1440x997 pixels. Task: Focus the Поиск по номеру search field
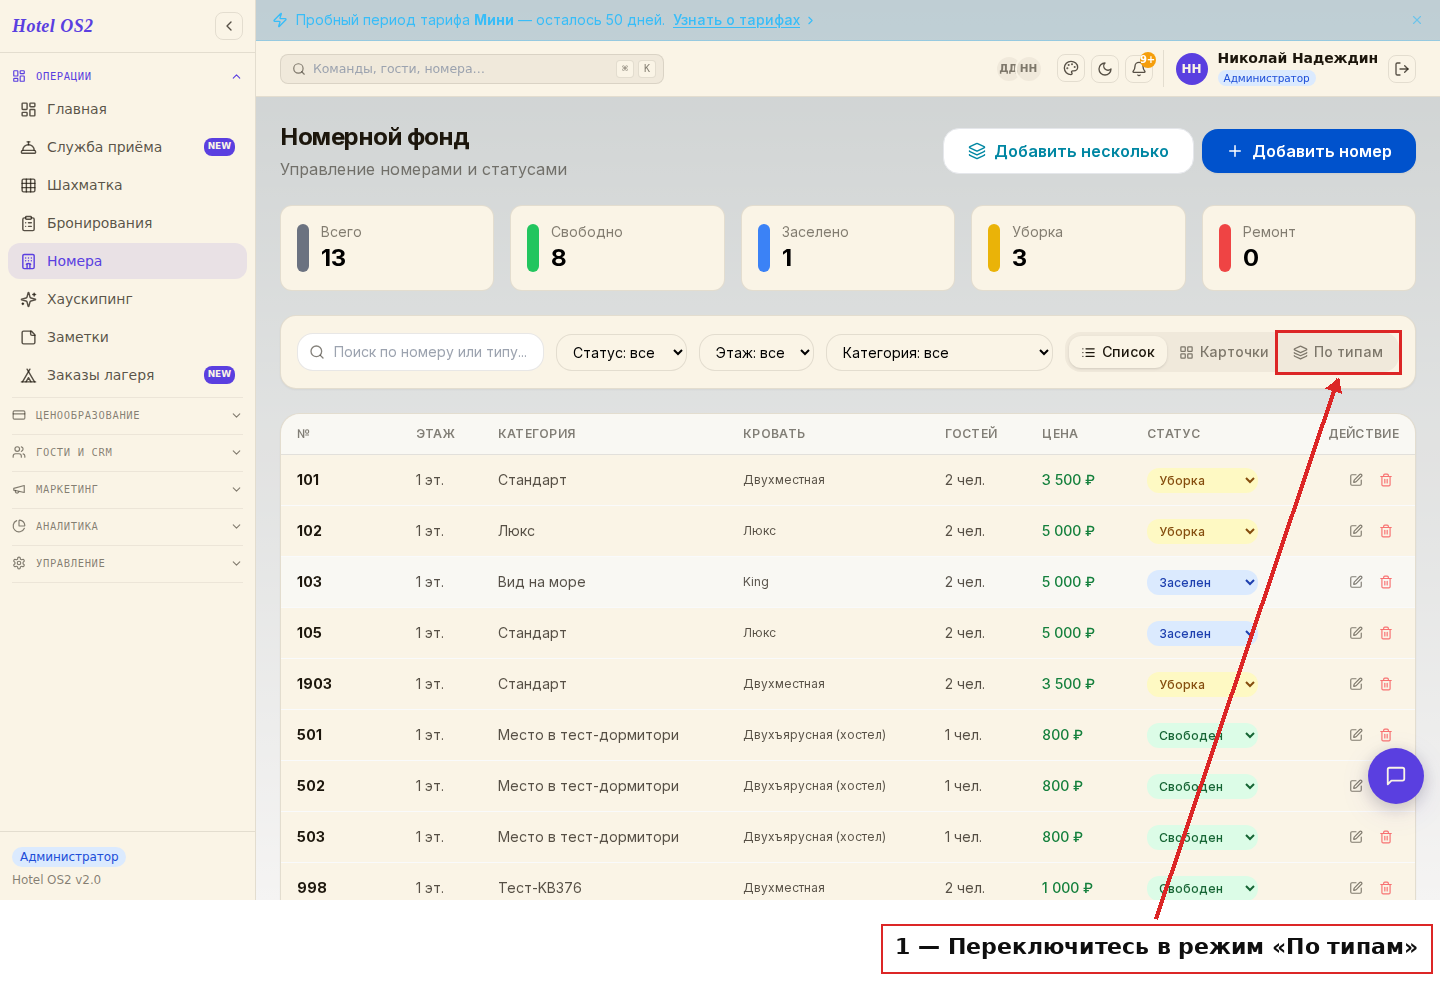tap(420, 352)
